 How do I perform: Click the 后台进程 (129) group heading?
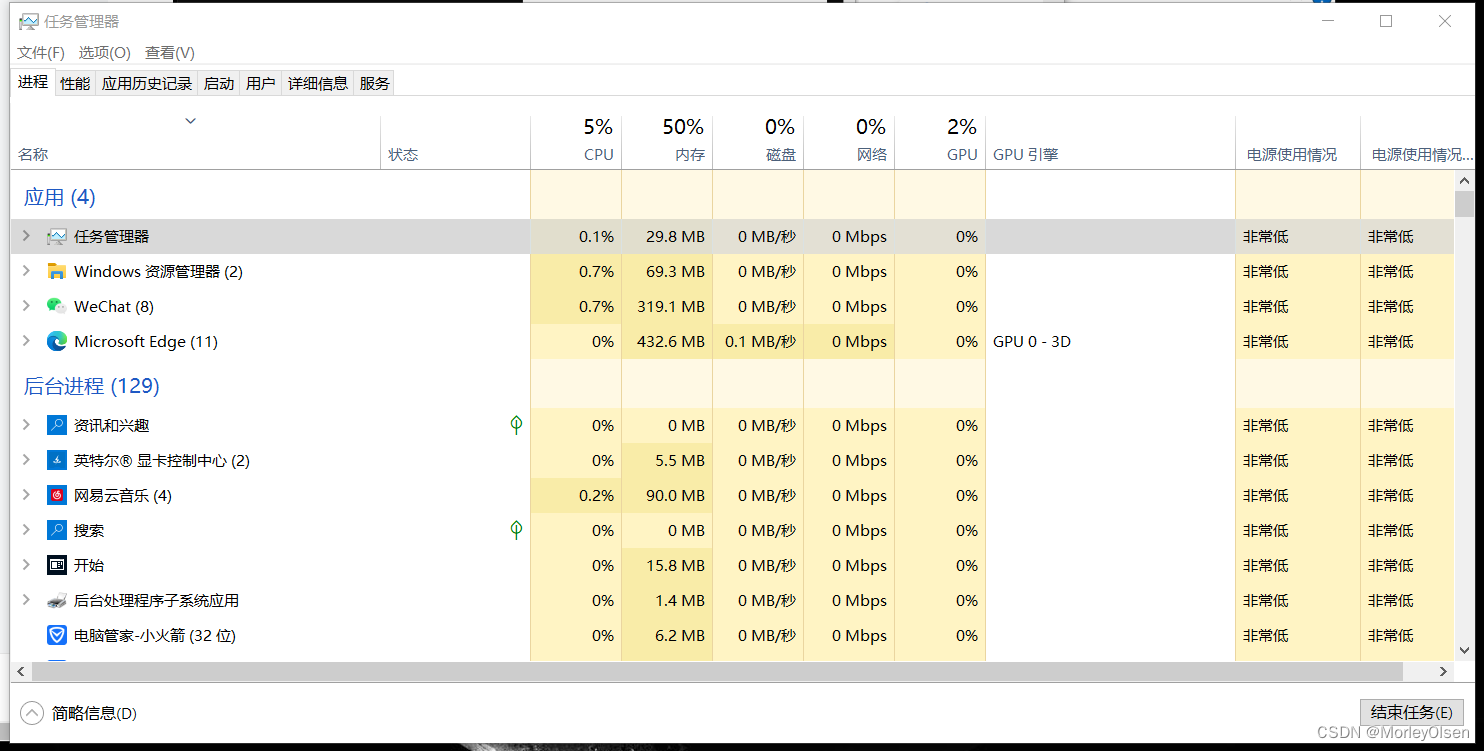(92, 386)
